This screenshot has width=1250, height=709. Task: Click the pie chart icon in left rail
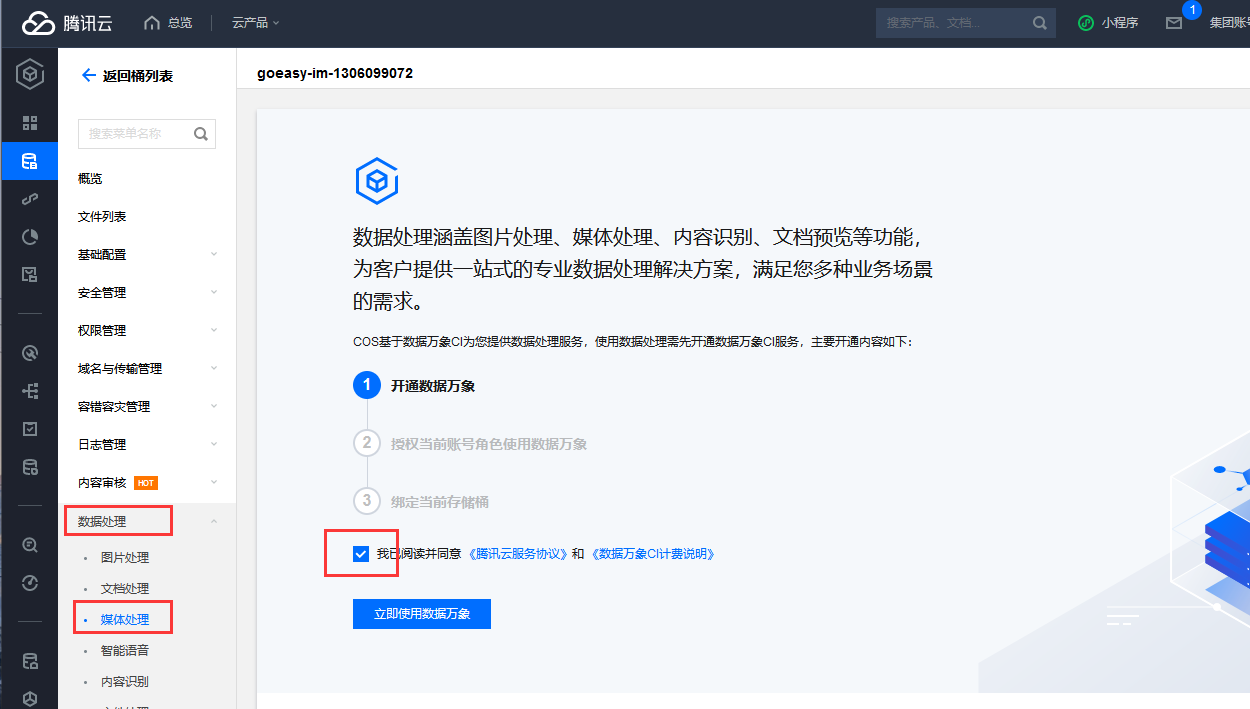(x=30, y=237)
